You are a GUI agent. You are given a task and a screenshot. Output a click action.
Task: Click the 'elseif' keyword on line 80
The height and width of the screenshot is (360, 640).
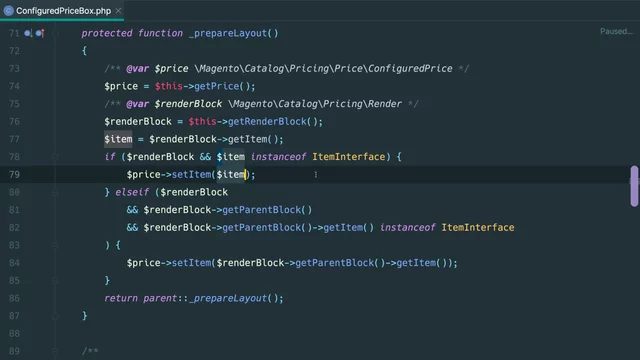pos(132,192)
